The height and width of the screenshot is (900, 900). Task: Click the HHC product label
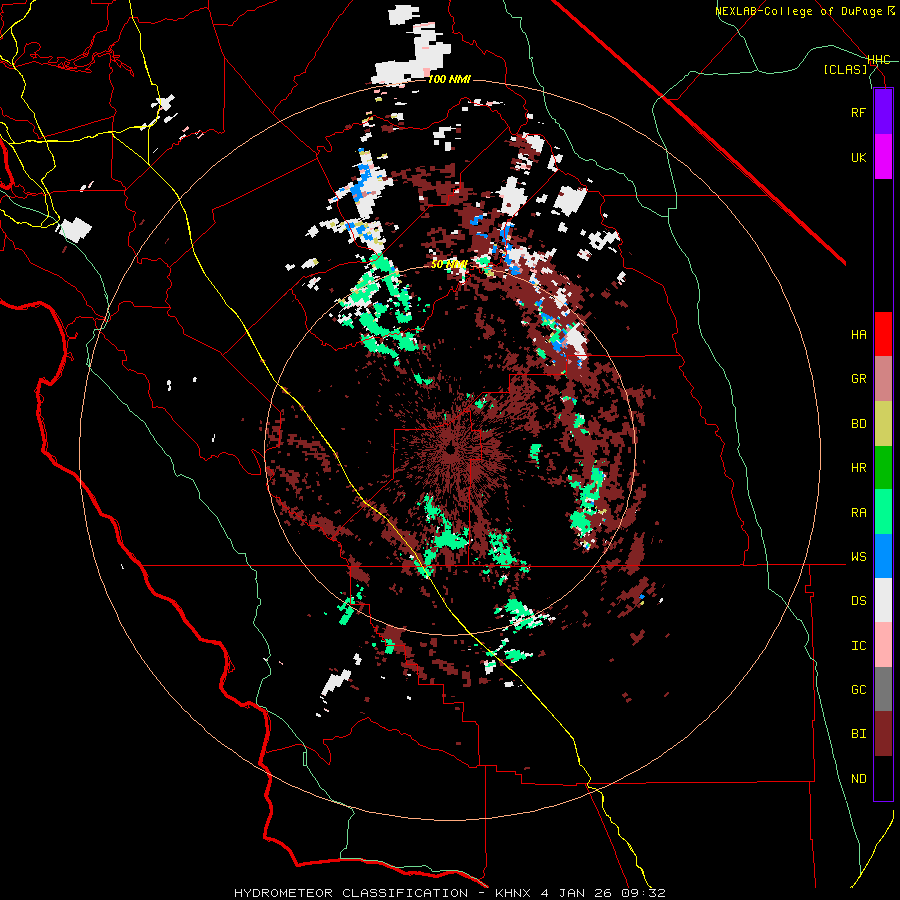click(x=878, y=60)
